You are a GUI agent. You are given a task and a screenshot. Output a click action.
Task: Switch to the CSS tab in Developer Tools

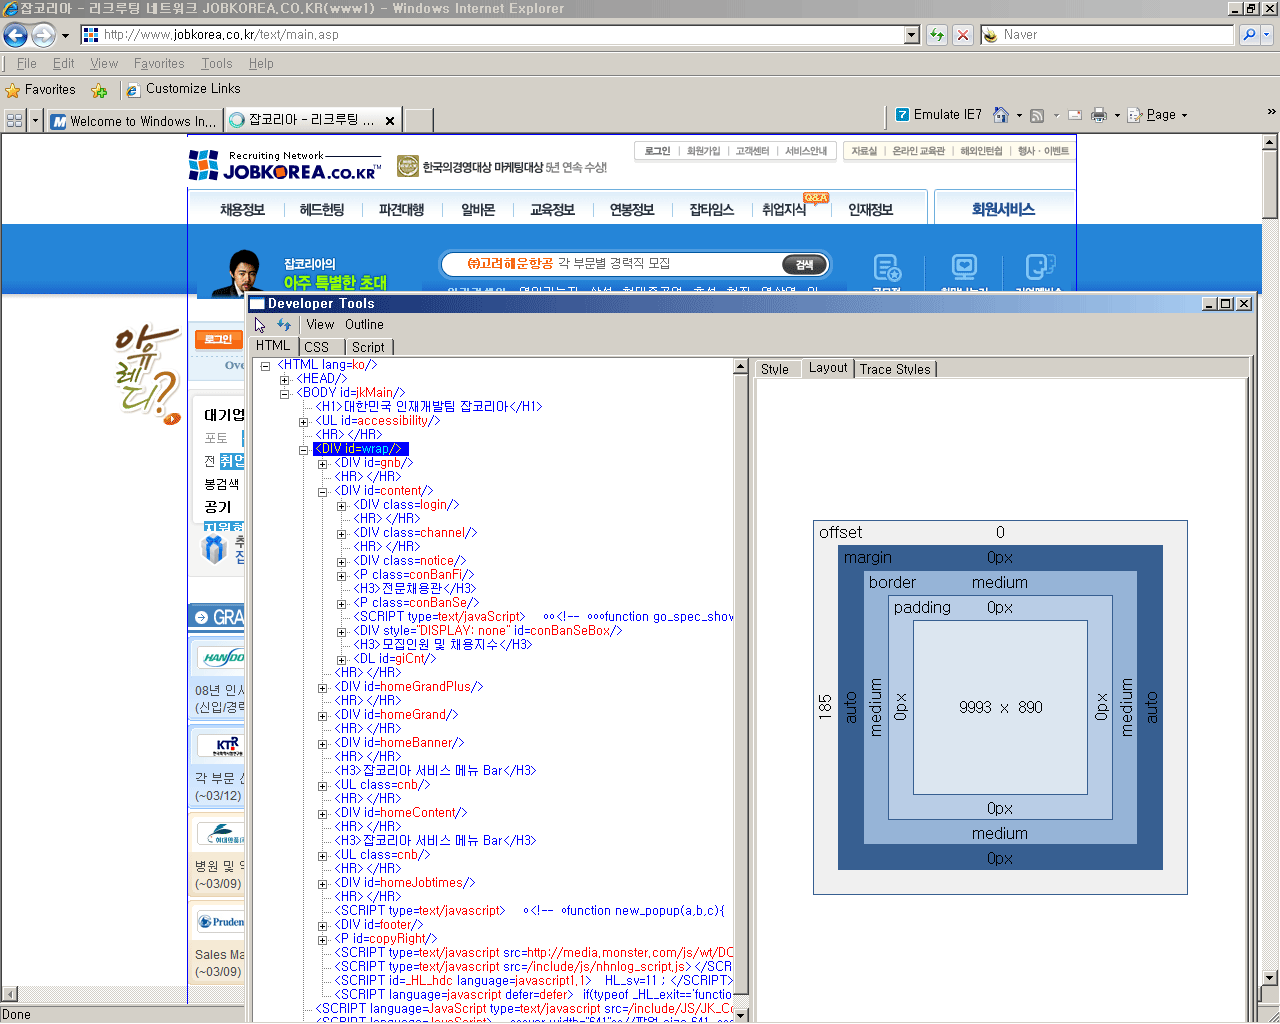(317, 347)
